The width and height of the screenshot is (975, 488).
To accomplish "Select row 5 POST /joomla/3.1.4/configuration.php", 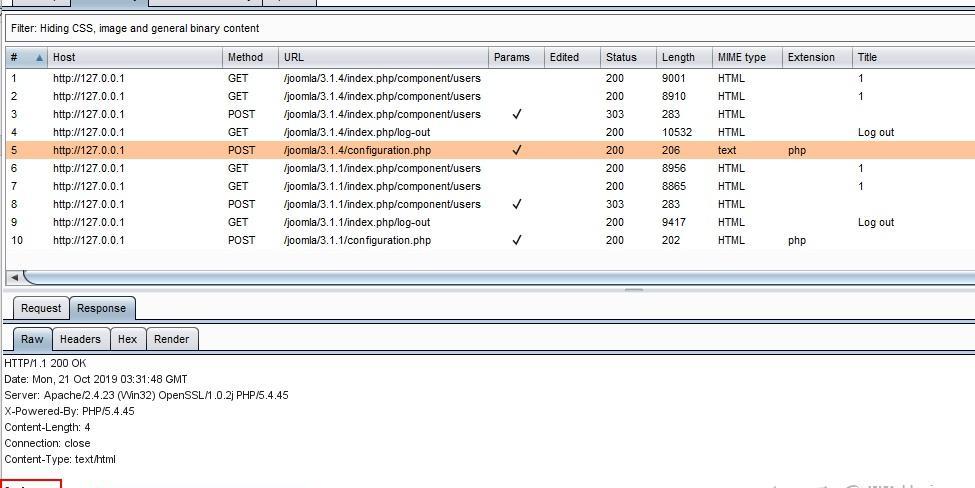I will tap(490, 150).
